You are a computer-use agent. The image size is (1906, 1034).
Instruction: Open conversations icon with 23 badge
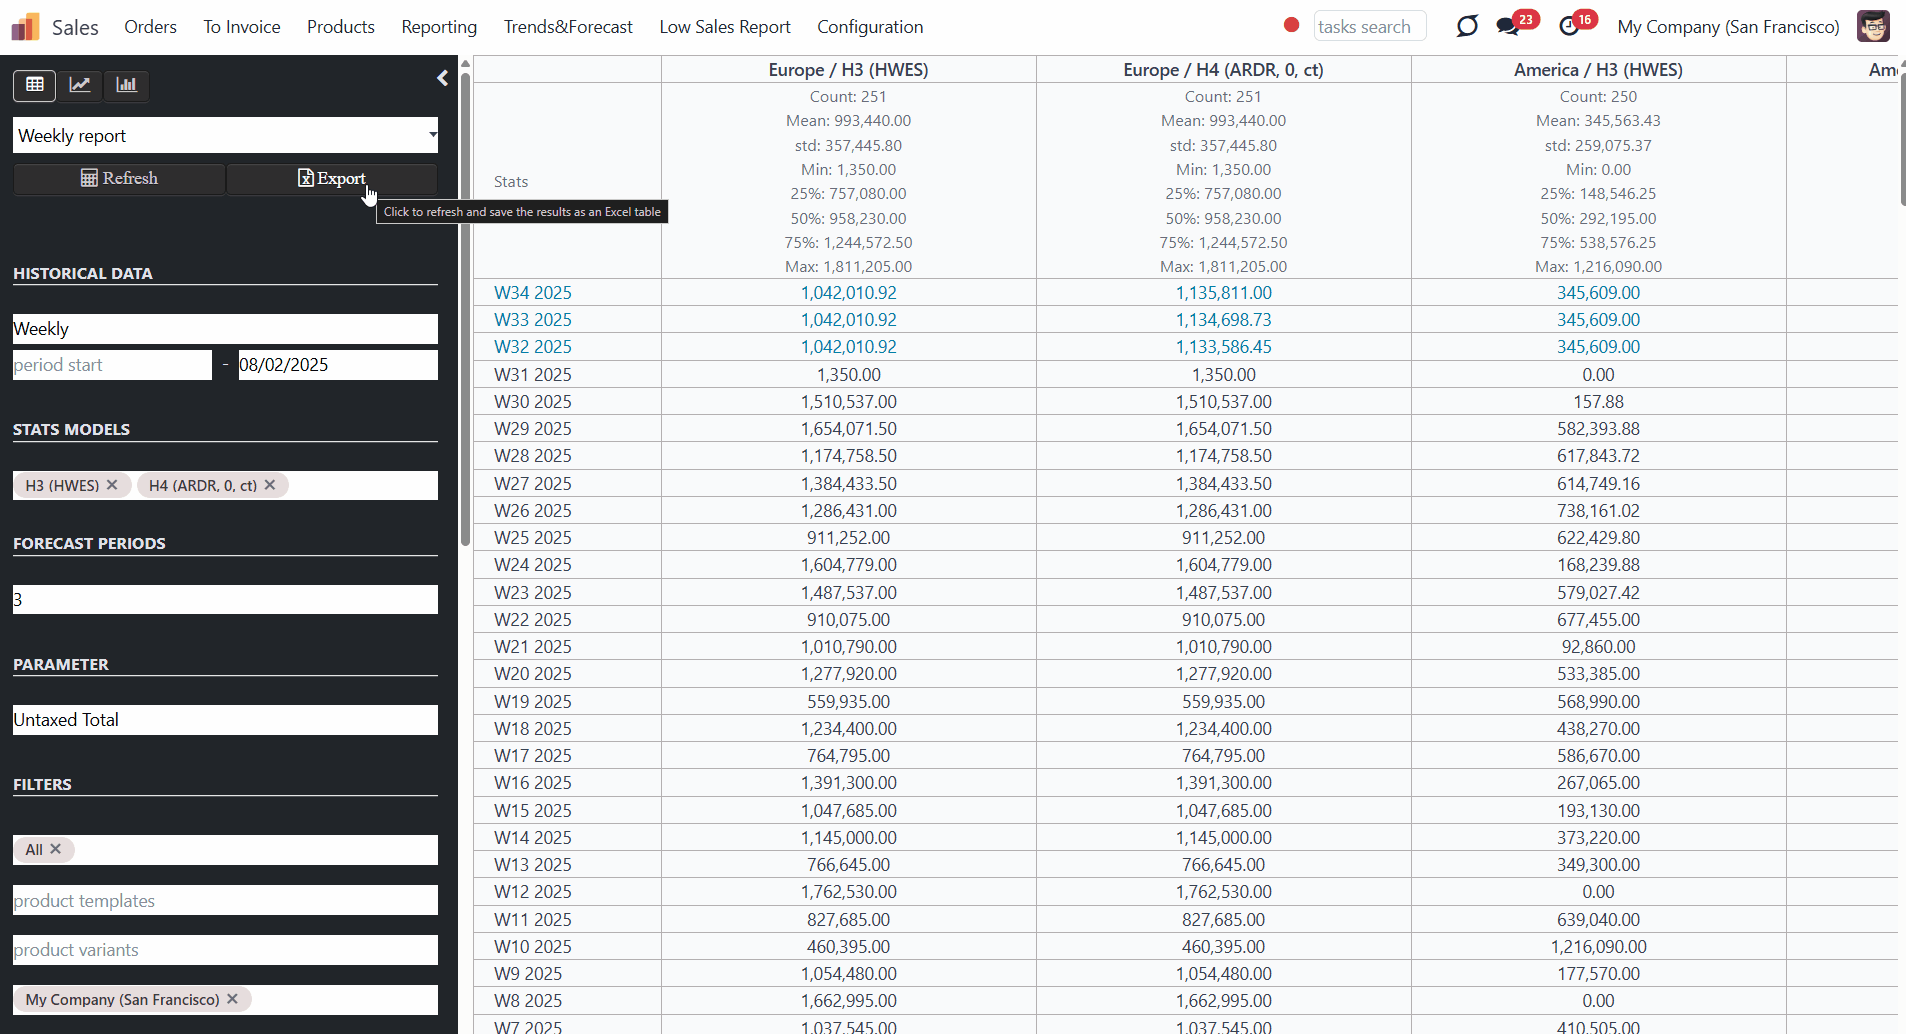coord(1508,27)
